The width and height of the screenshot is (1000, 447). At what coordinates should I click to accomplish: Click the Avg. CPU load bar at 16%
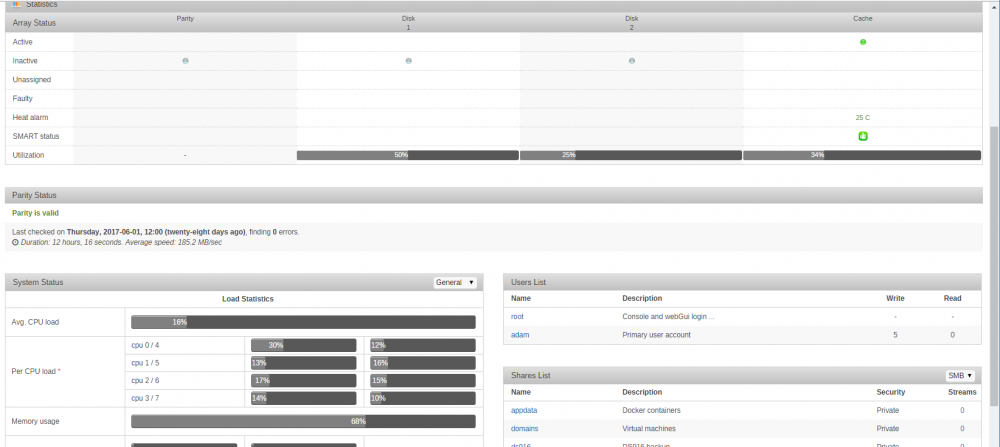(303, 322)
